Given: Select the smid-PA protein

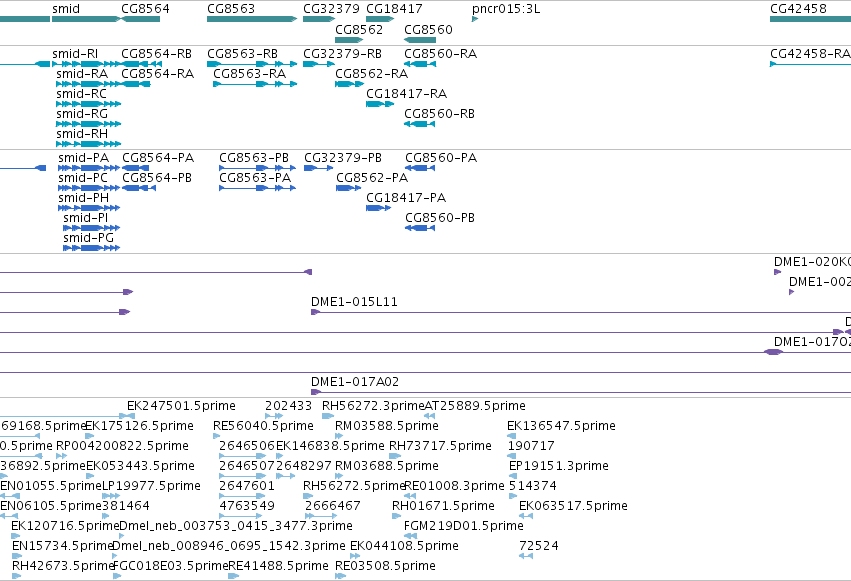Looking at the screenshot, I should [84, 158].
